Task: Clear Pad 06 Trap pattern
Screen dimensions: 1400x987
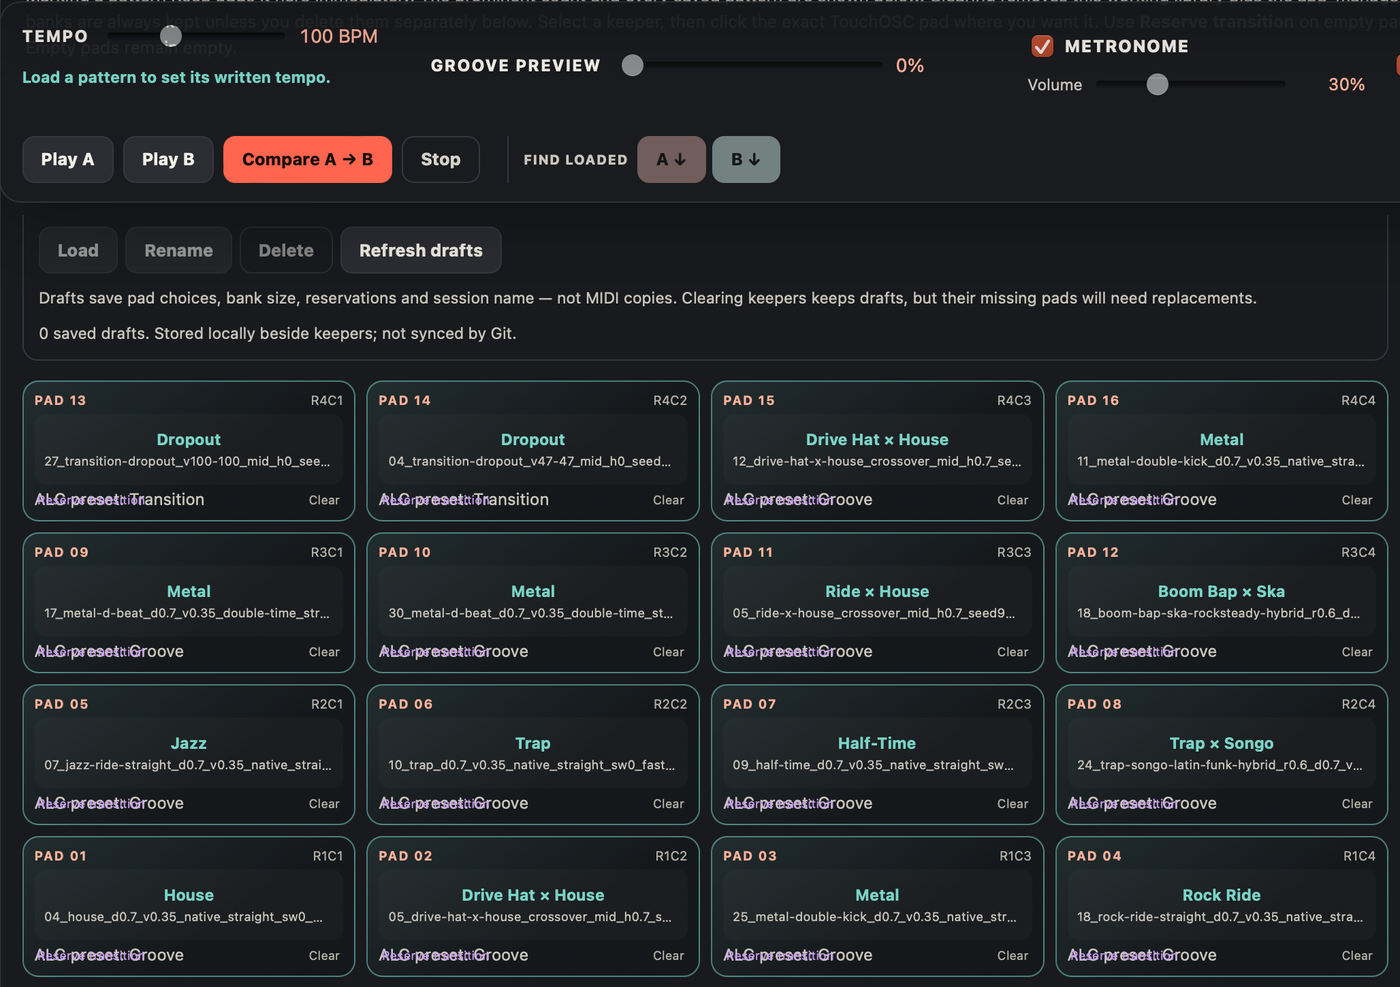Action: 668,804
